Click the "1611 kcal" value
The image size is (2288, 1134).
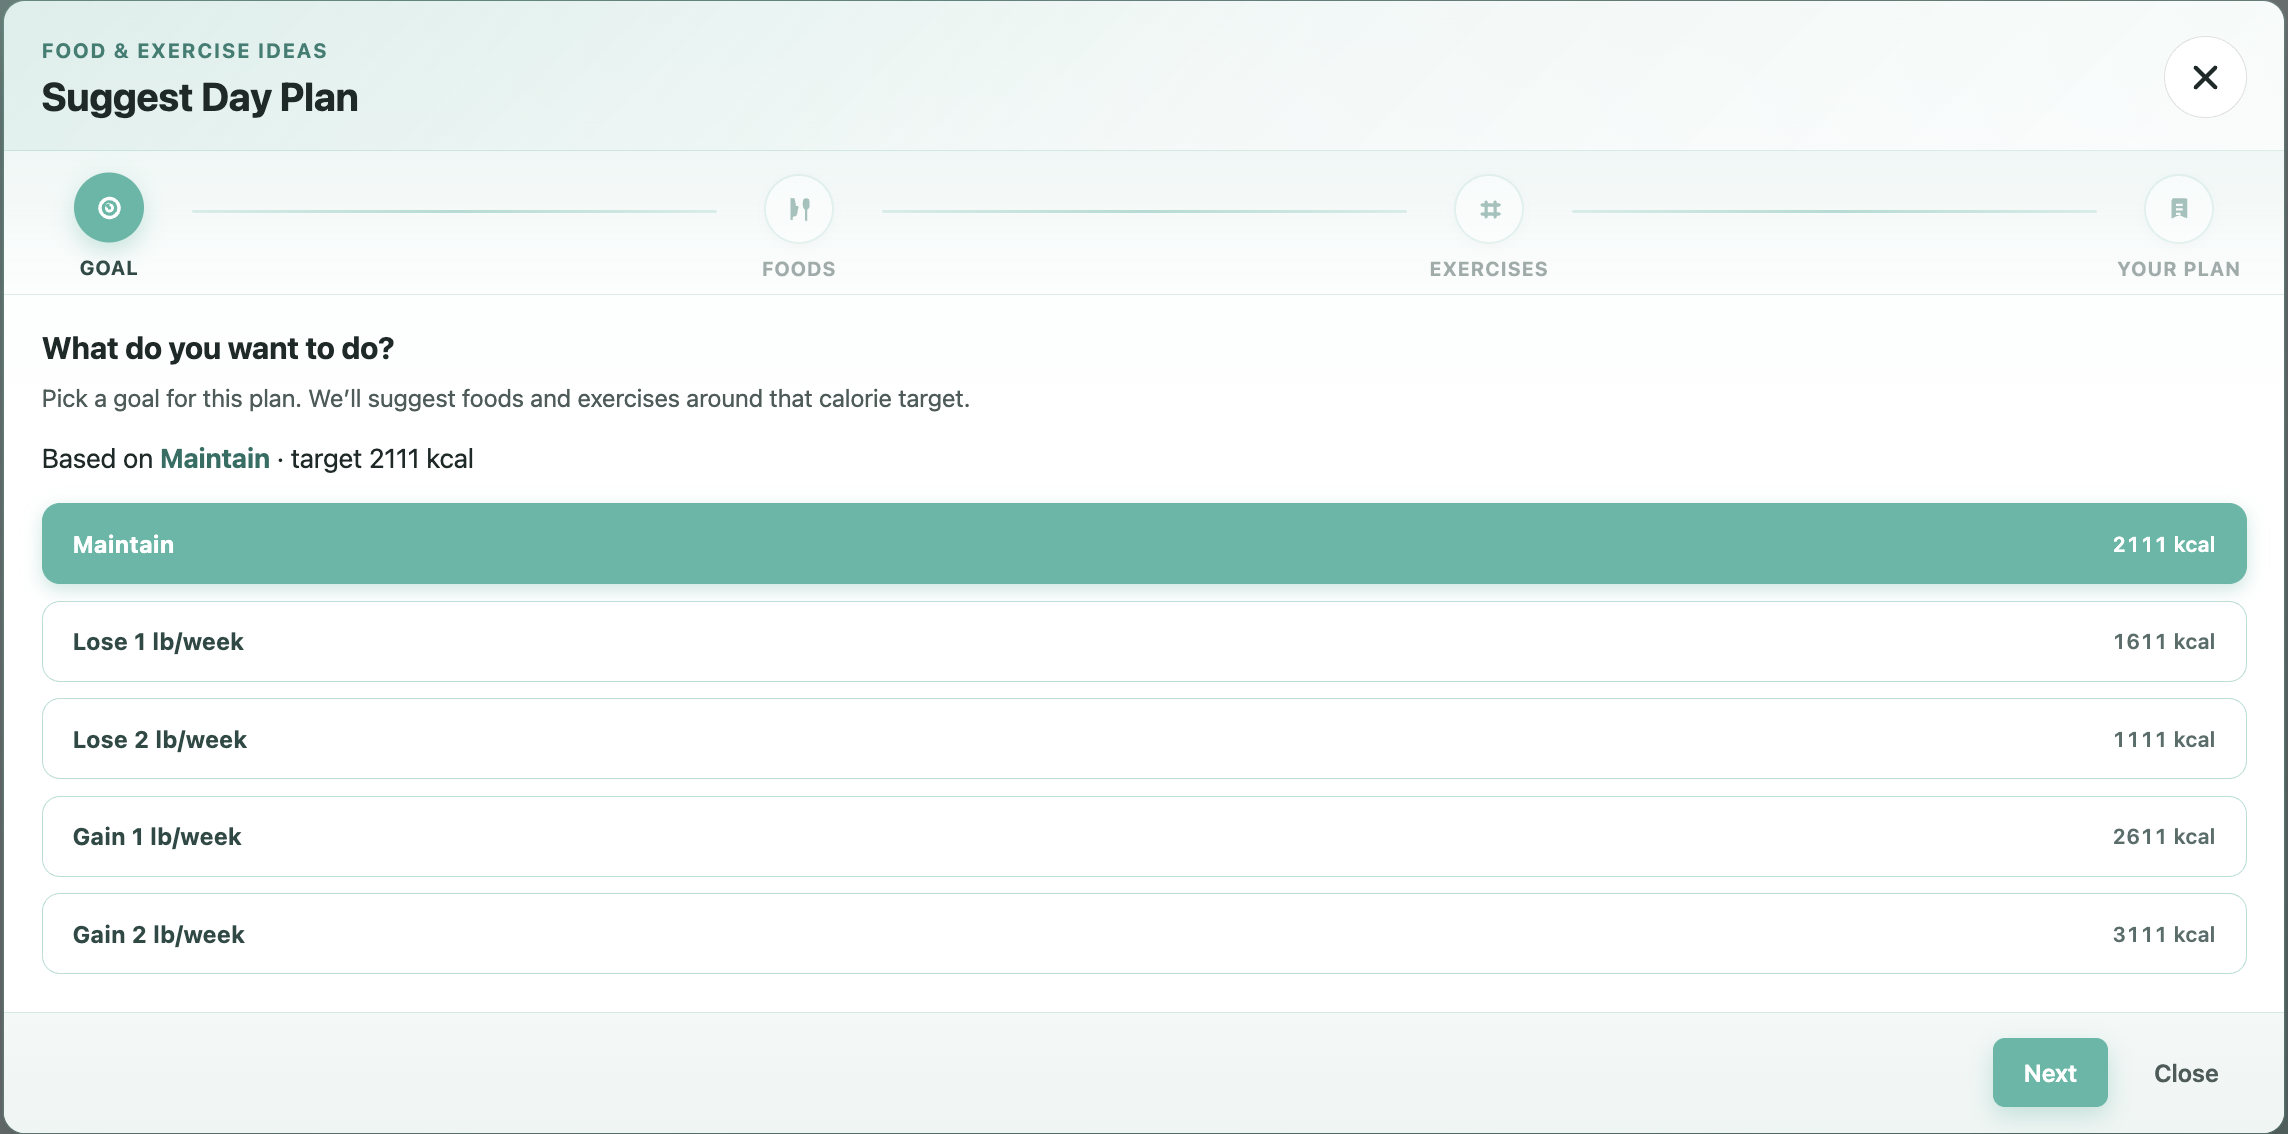[x=2164, y=642]
